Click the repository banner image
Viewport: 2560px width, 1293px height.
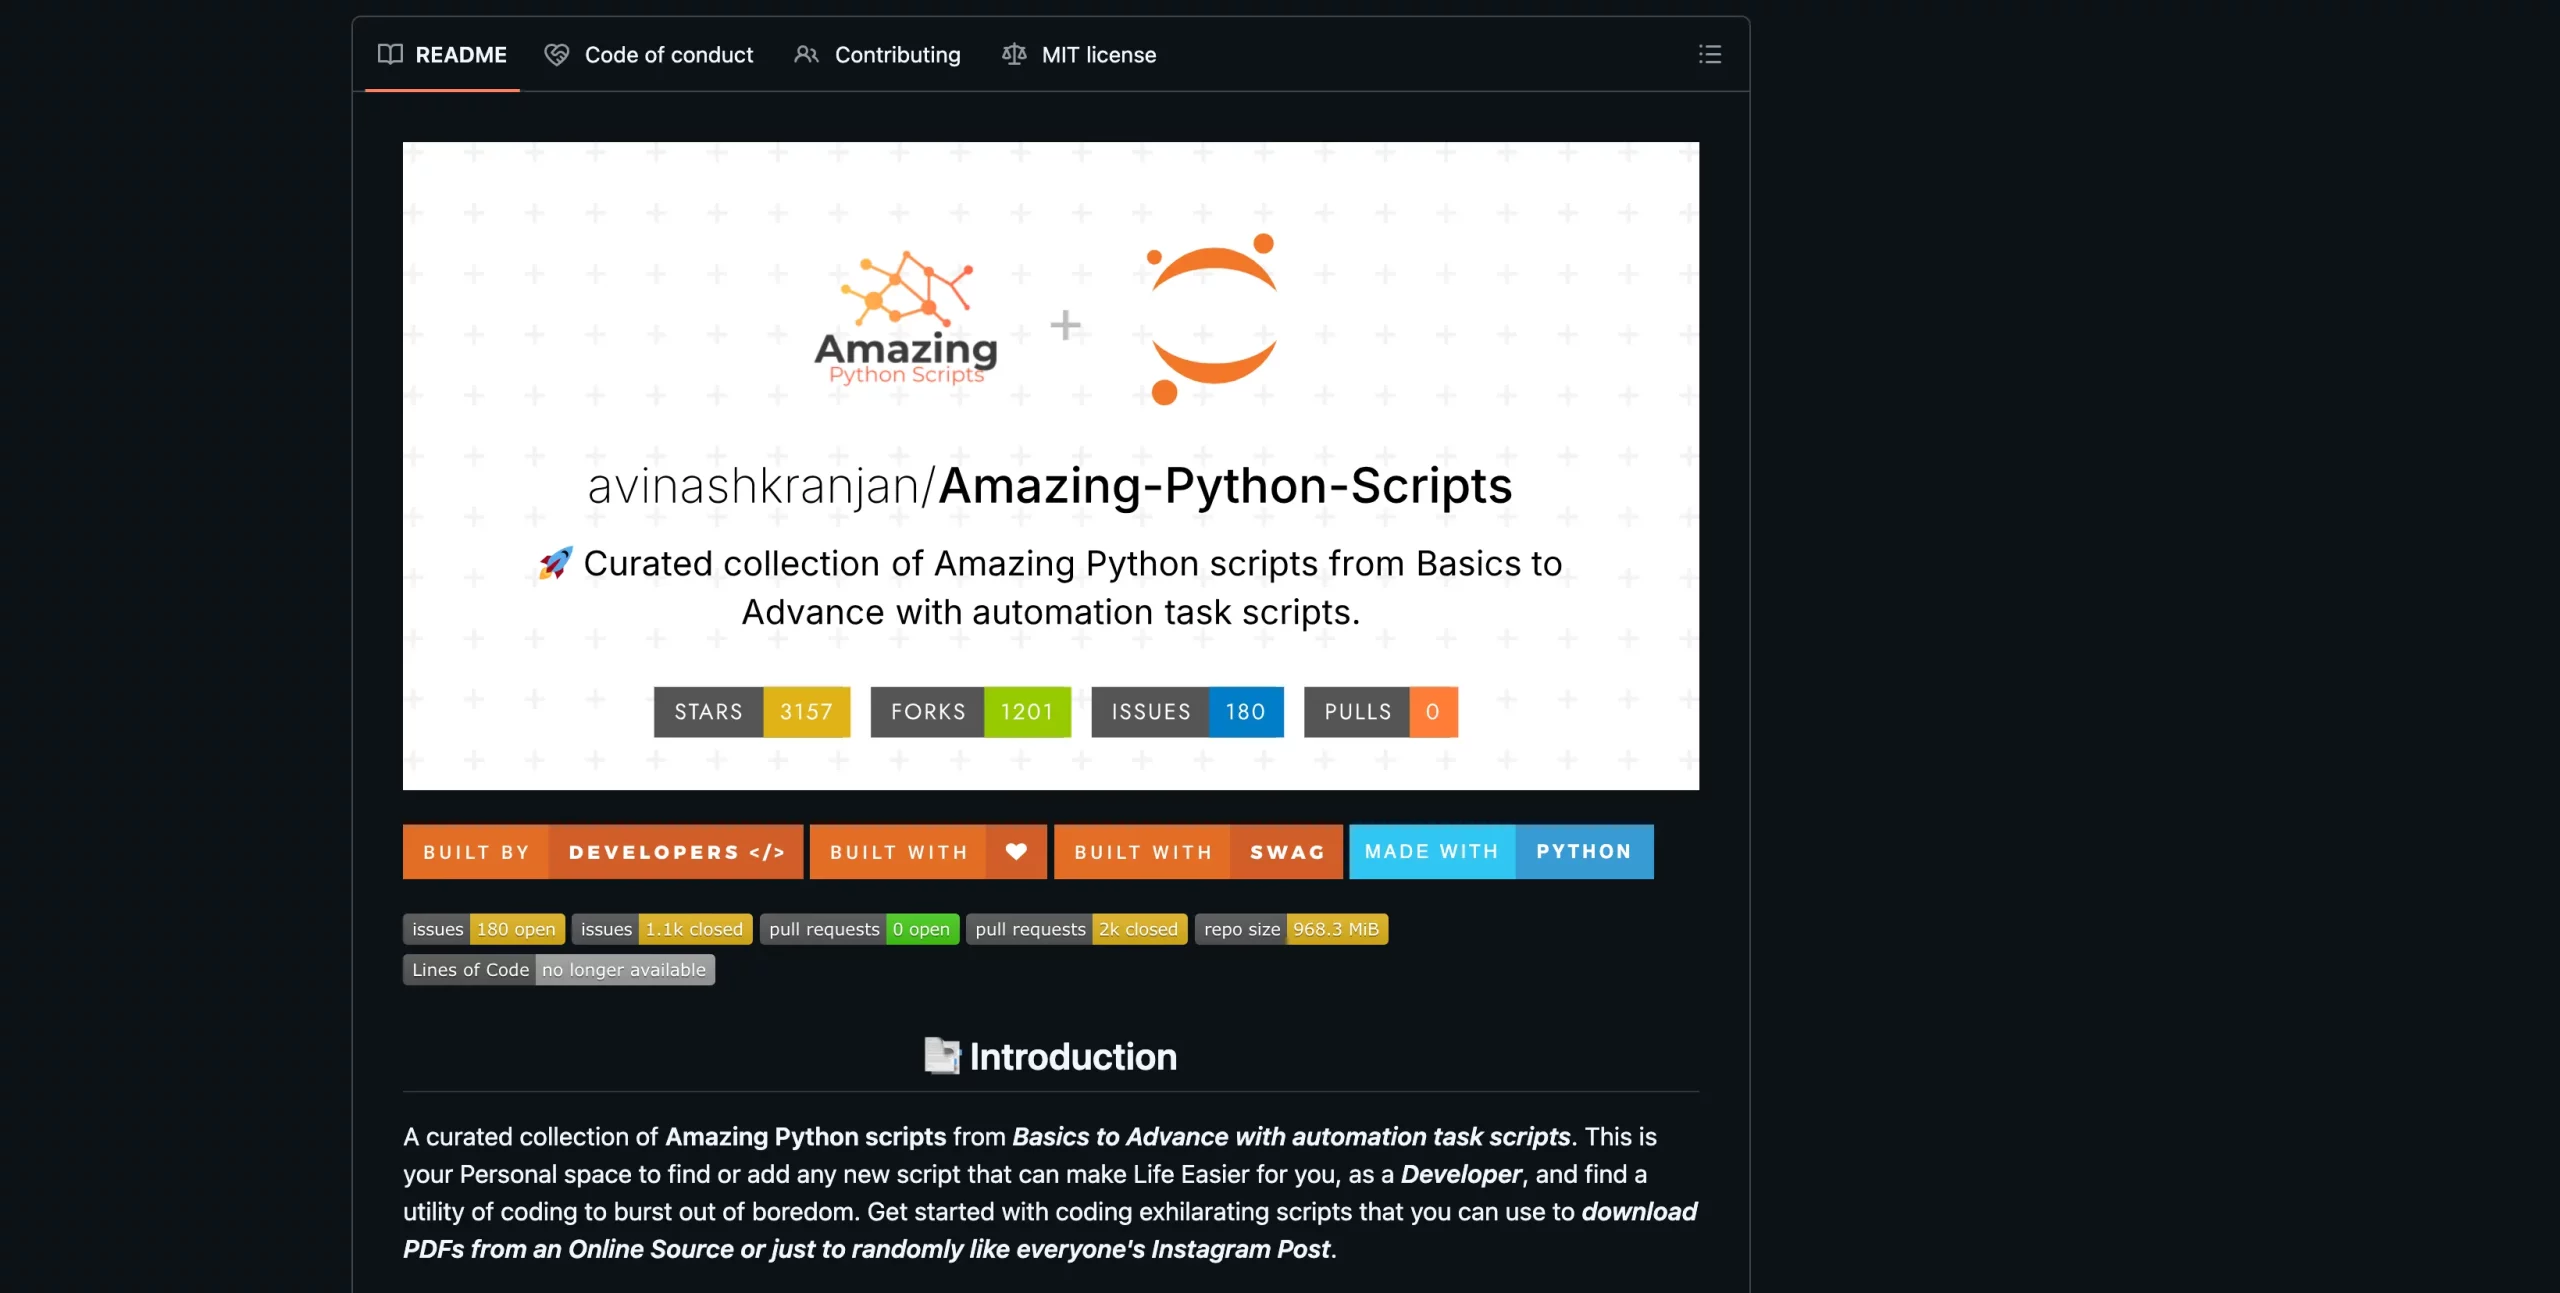pos(1051,465)
